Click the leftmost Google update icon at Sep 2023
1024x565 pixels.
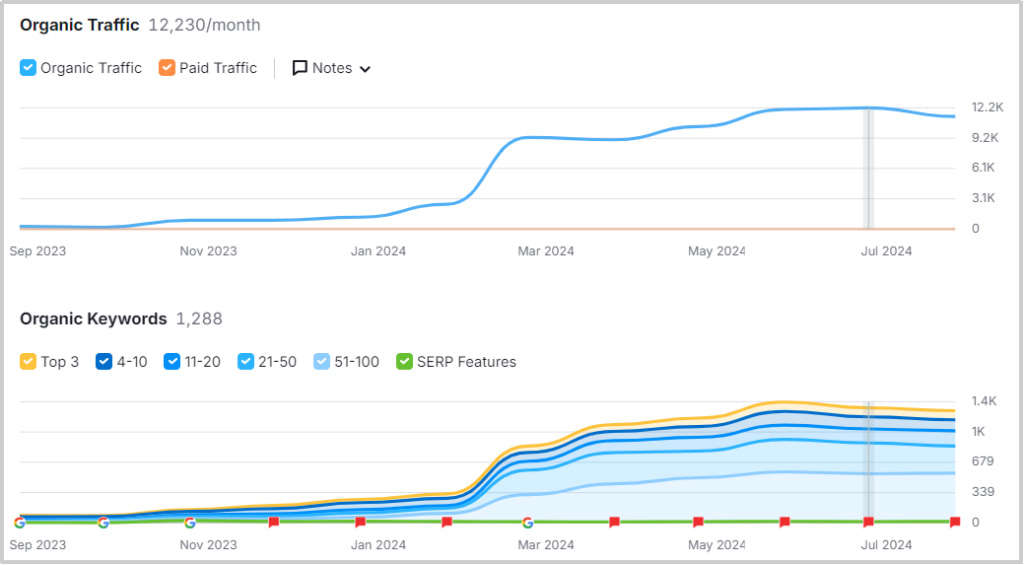coord(20,521)
